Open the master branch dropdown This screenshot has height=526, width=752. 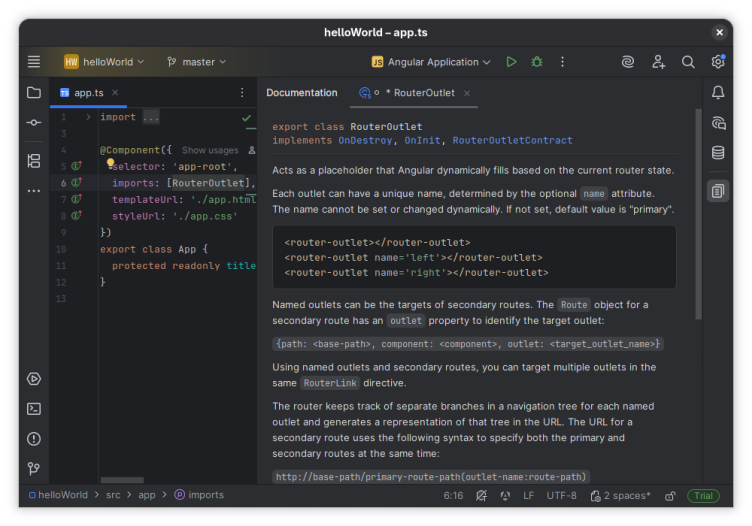197,62
